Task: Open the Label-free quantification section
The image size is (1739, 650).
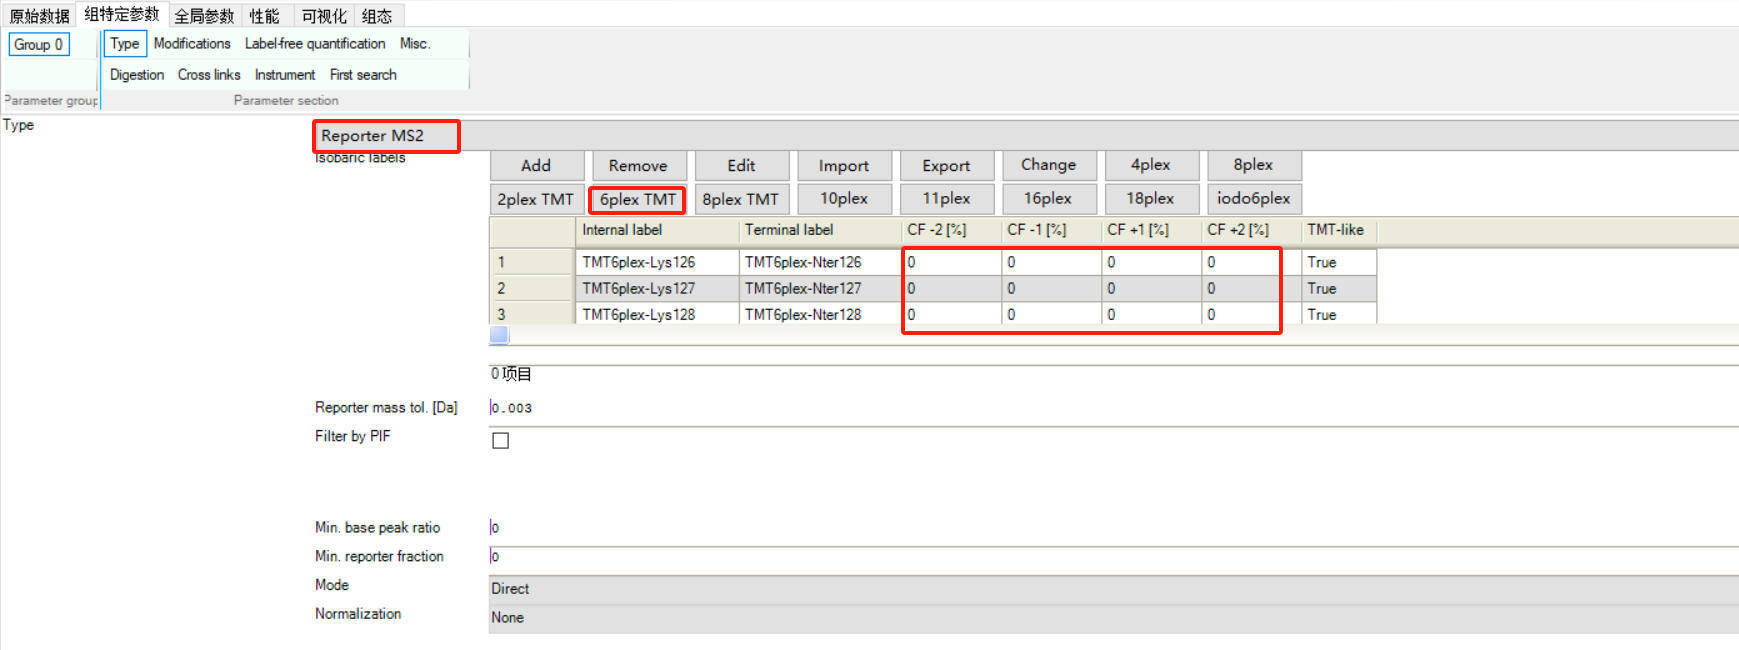Action: (315, 44)
